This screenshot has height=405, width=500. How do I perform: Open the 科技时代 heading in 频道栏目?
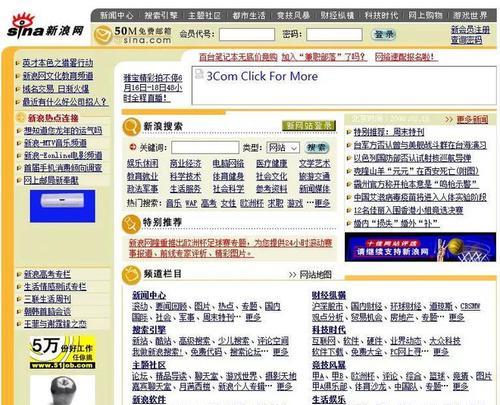click(329, 330)
